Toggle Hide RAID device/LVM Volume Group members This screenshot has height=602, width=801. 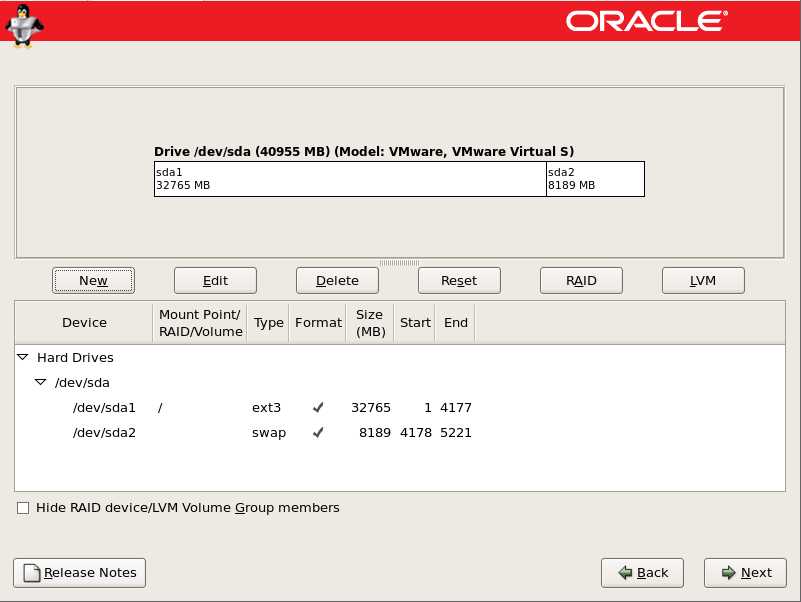coord(23,508)
